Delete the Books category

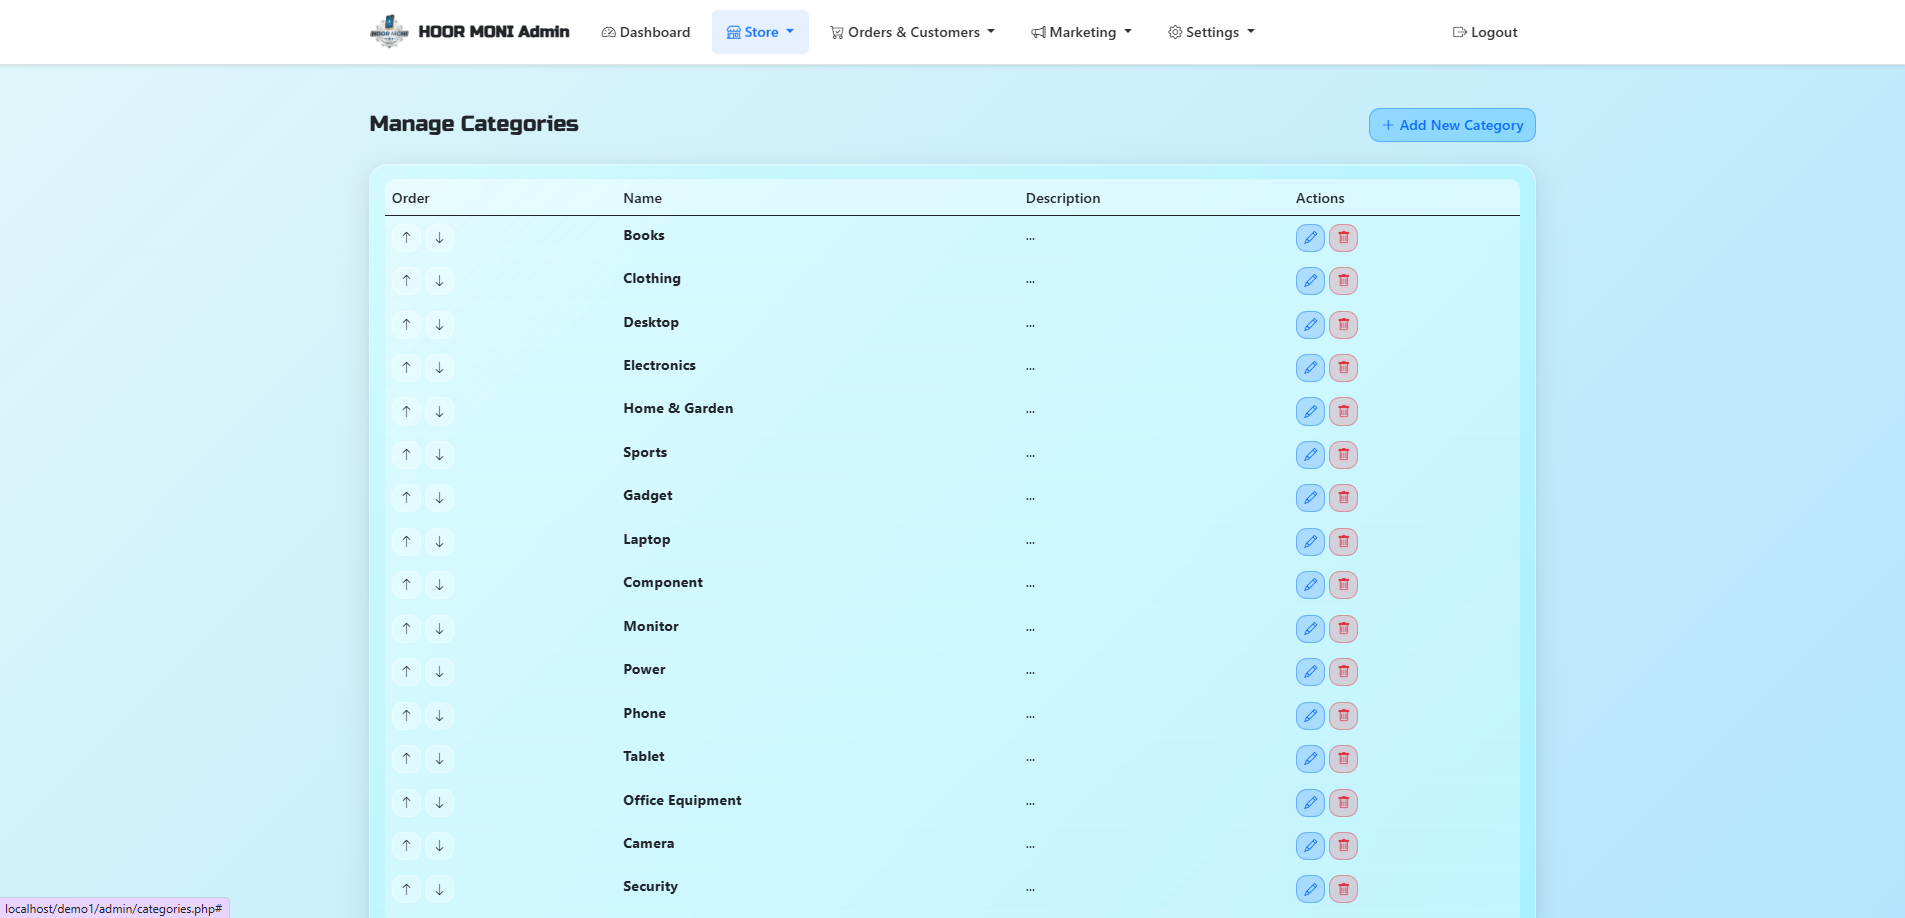[1343, 238]
